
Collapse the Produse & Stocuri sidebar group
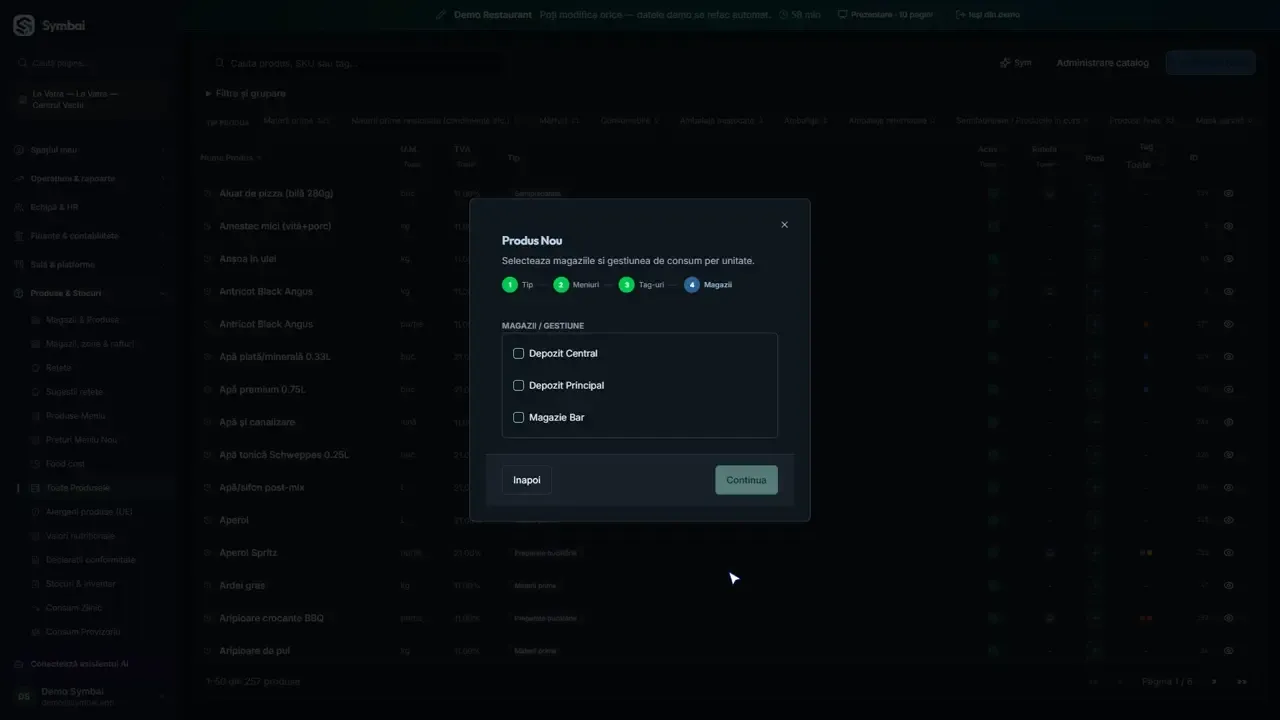point(90,293)
